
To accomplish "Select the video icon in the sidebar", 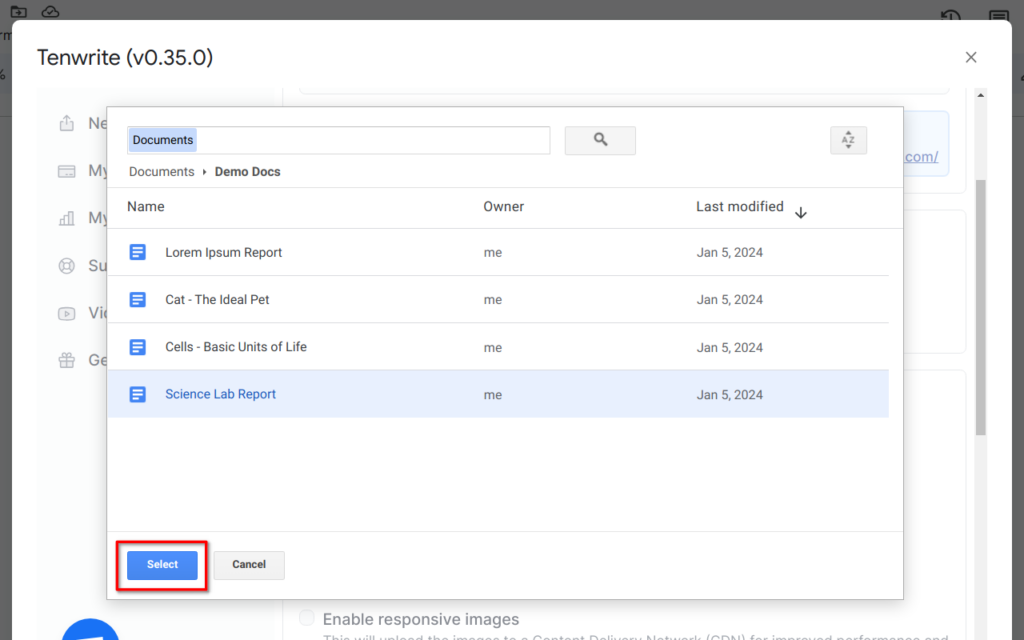I will (x=66, y=312).
